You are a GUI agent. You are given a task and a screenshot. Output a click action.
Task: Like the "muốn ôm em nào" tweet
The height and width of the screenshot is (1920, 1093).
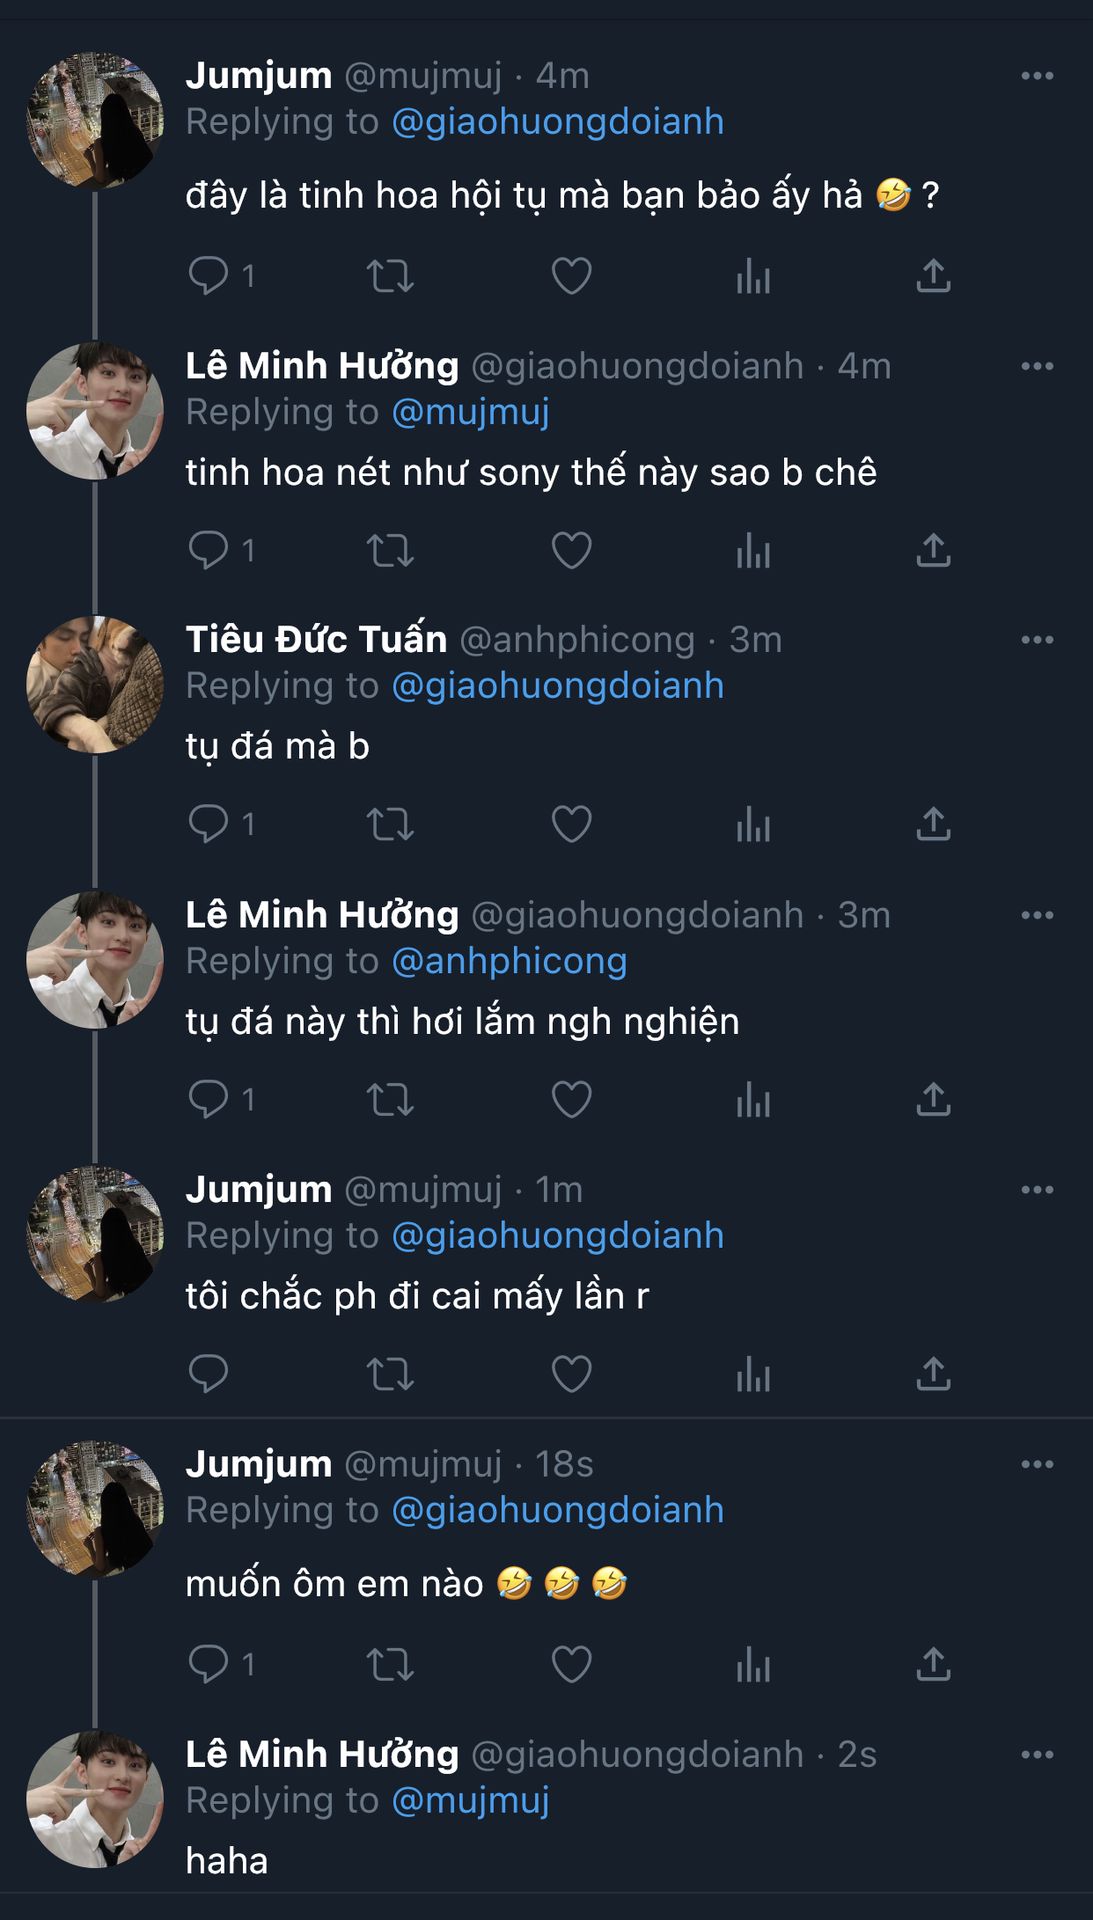[572, 1664]
